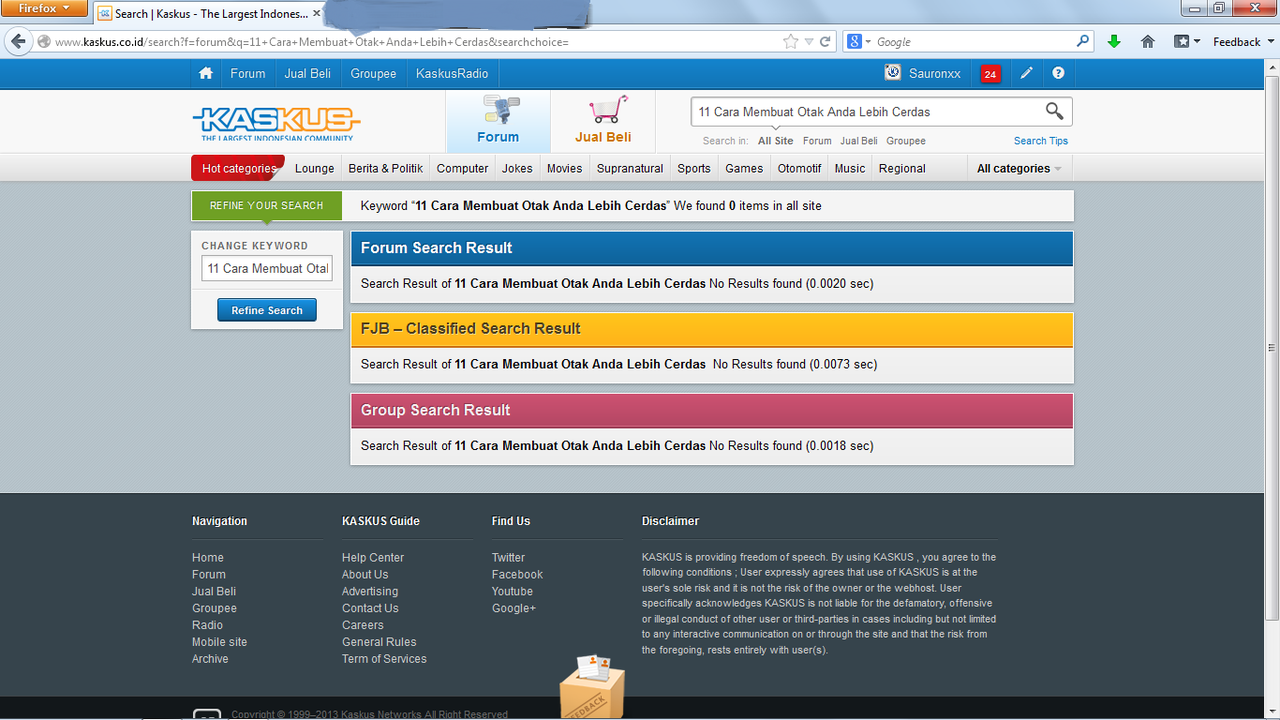1280x720 pixels.
Task: Open Groupee in the top bar
Action: point(373,73)
